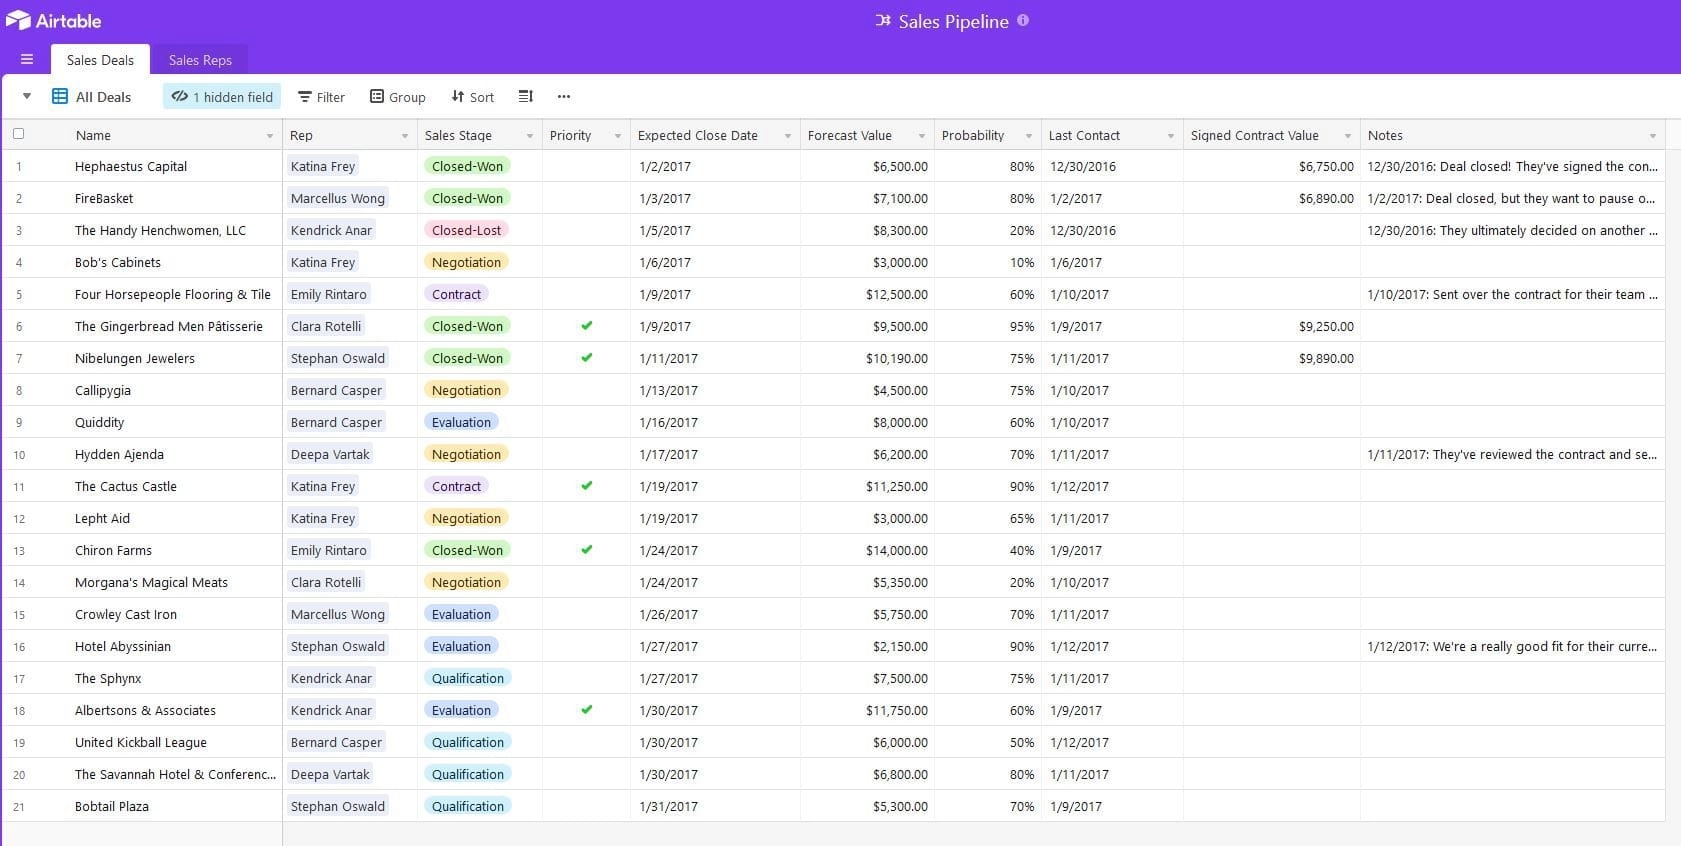Viewport: 1681px width, 846px height.
Task: Click the Filter button
Action: pyautogui.click(x=321, y=97)
